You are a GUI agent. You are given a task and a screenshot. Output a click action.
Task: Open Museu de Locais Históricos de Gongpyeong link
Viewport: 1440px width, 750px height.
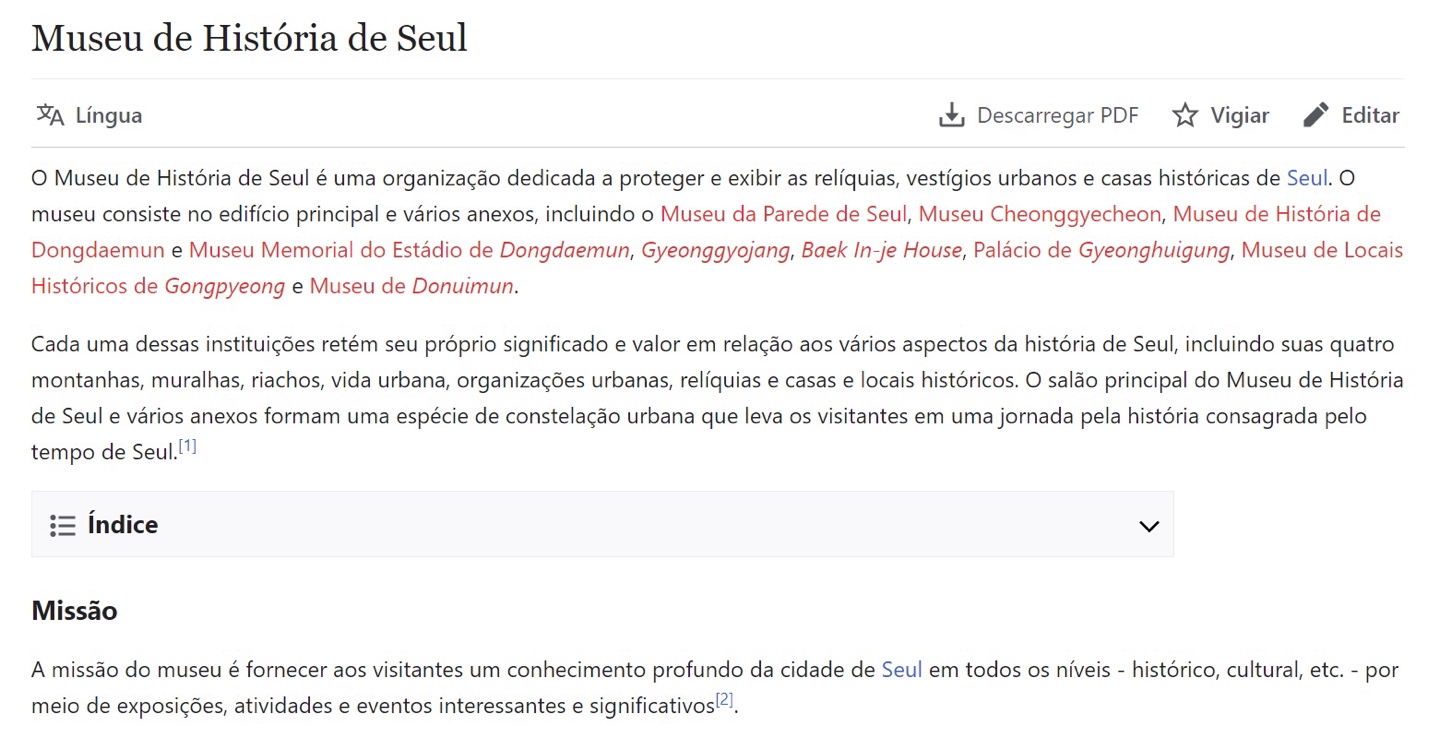coord(1322,250)
